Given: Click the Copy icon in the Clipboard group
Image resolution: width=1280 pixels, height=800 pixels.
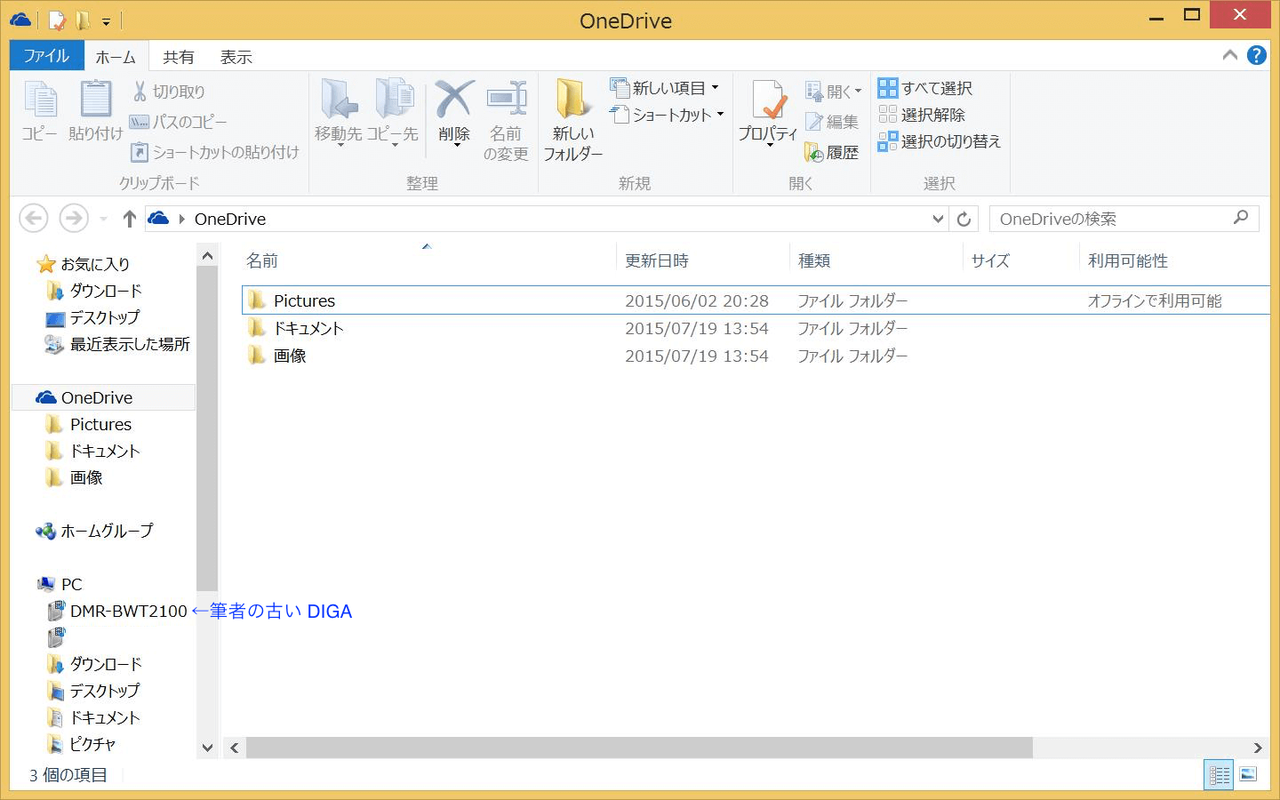Looking at the screenshot, I should (40, 99).
